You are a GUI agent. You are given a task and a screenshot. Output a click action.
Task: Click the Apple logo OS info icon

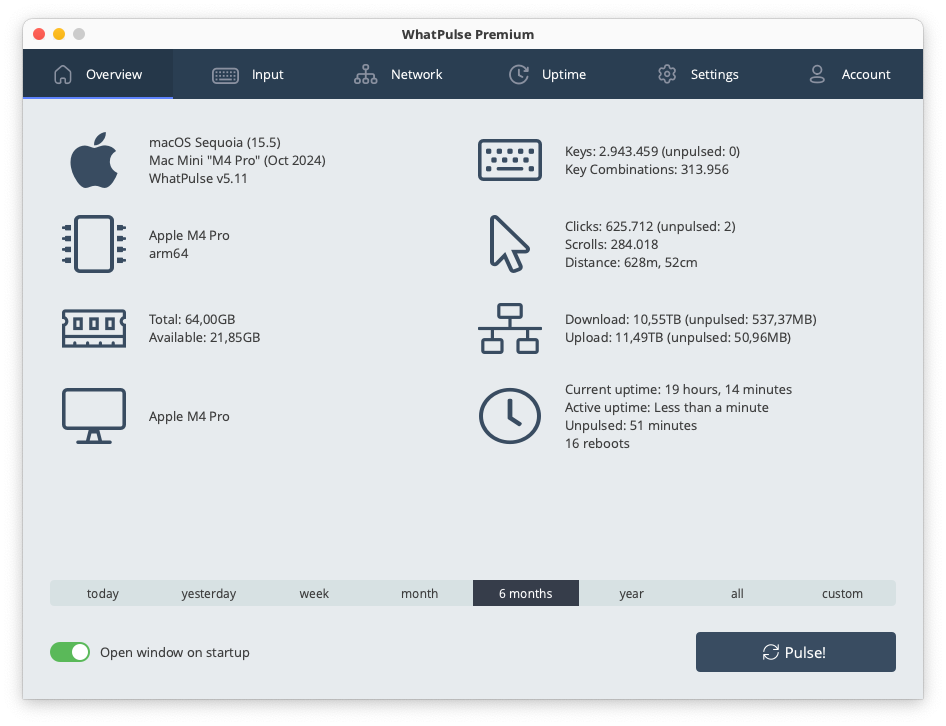pos(93,159)
